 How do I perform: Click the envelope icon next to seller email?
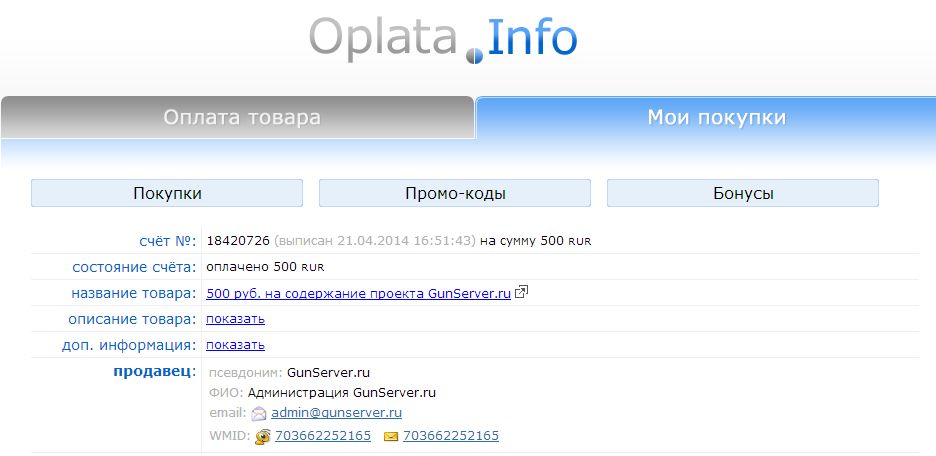(259, 413)
